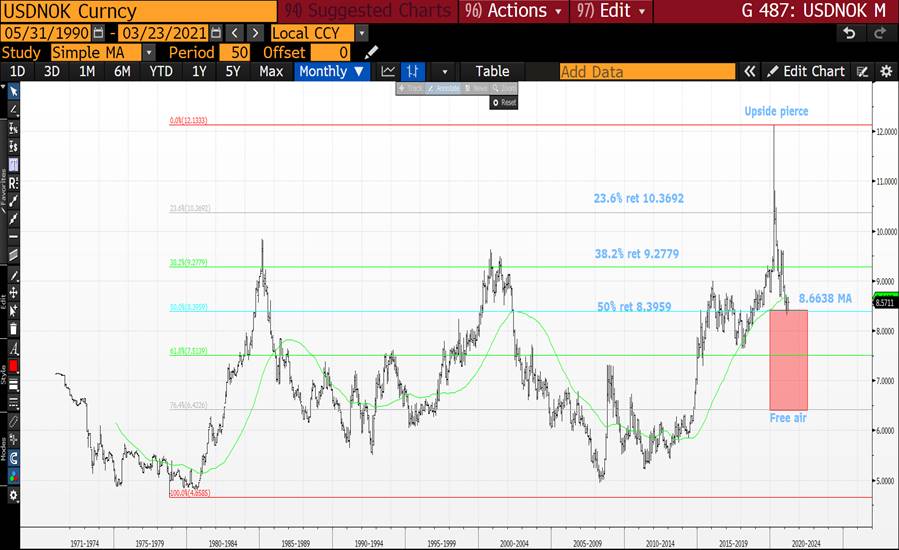899x550 pixels.
Task: Click the Reset button on chart
Action: [x=504, y=103]
